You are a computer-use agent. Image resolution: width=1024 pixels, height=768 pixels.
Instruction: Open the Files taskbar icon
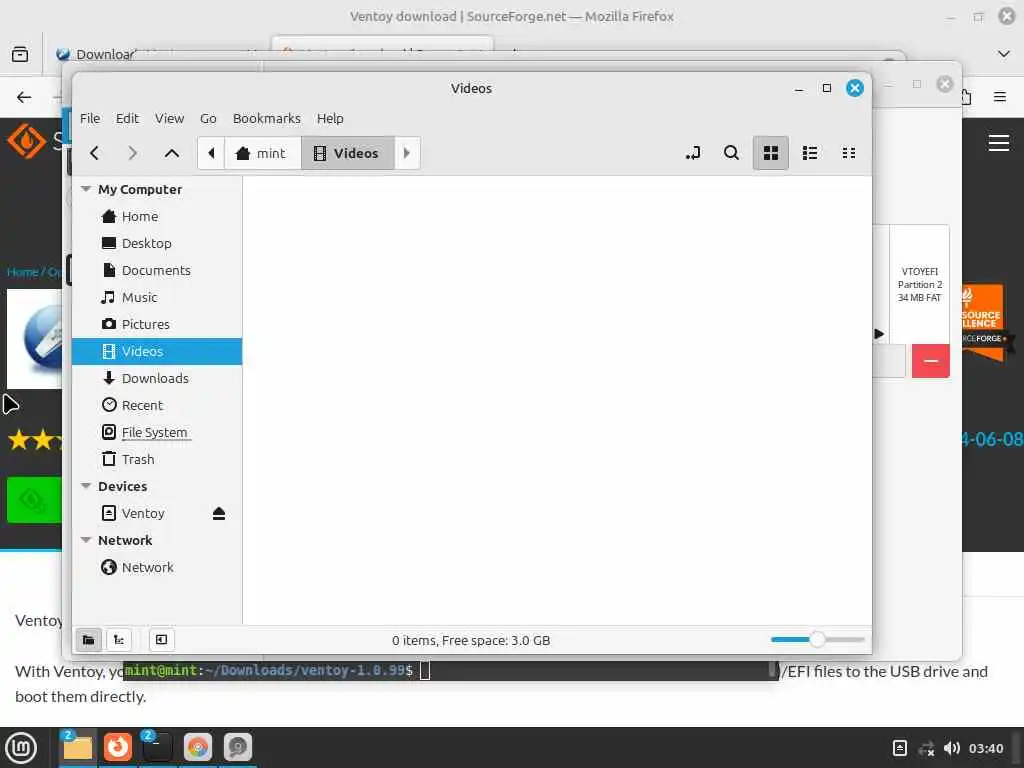point(78,747)
